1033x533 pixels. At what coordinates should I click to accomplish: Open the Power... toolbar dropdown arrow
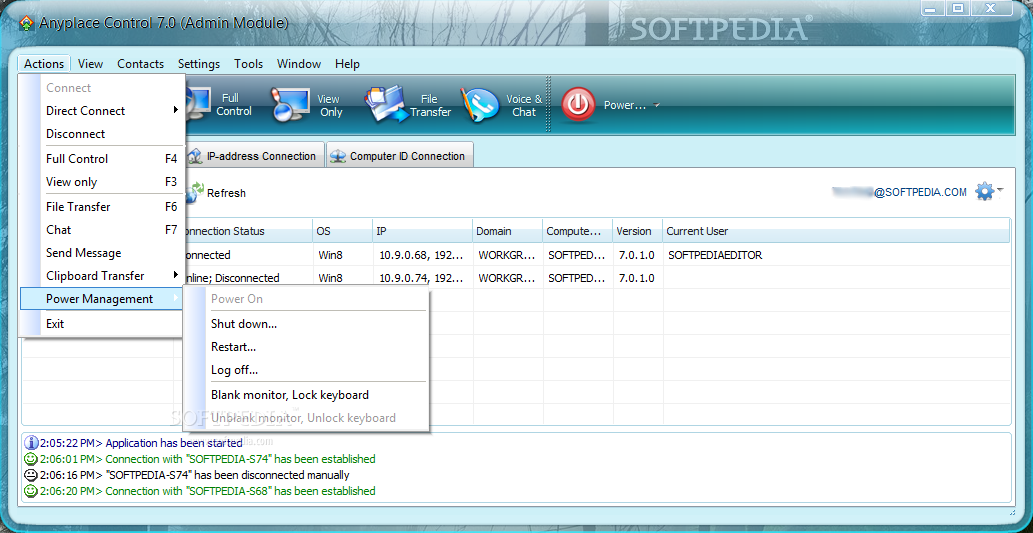(x=657, y=105)
